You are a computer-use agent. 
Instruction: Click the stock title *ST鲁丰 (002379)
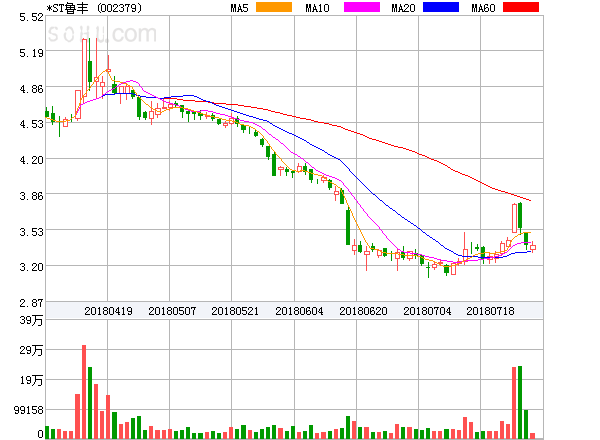[x=94, y=8]
